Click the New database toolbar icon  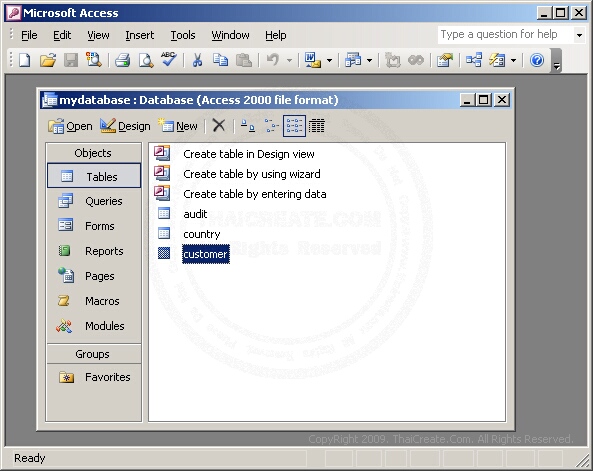25,60
